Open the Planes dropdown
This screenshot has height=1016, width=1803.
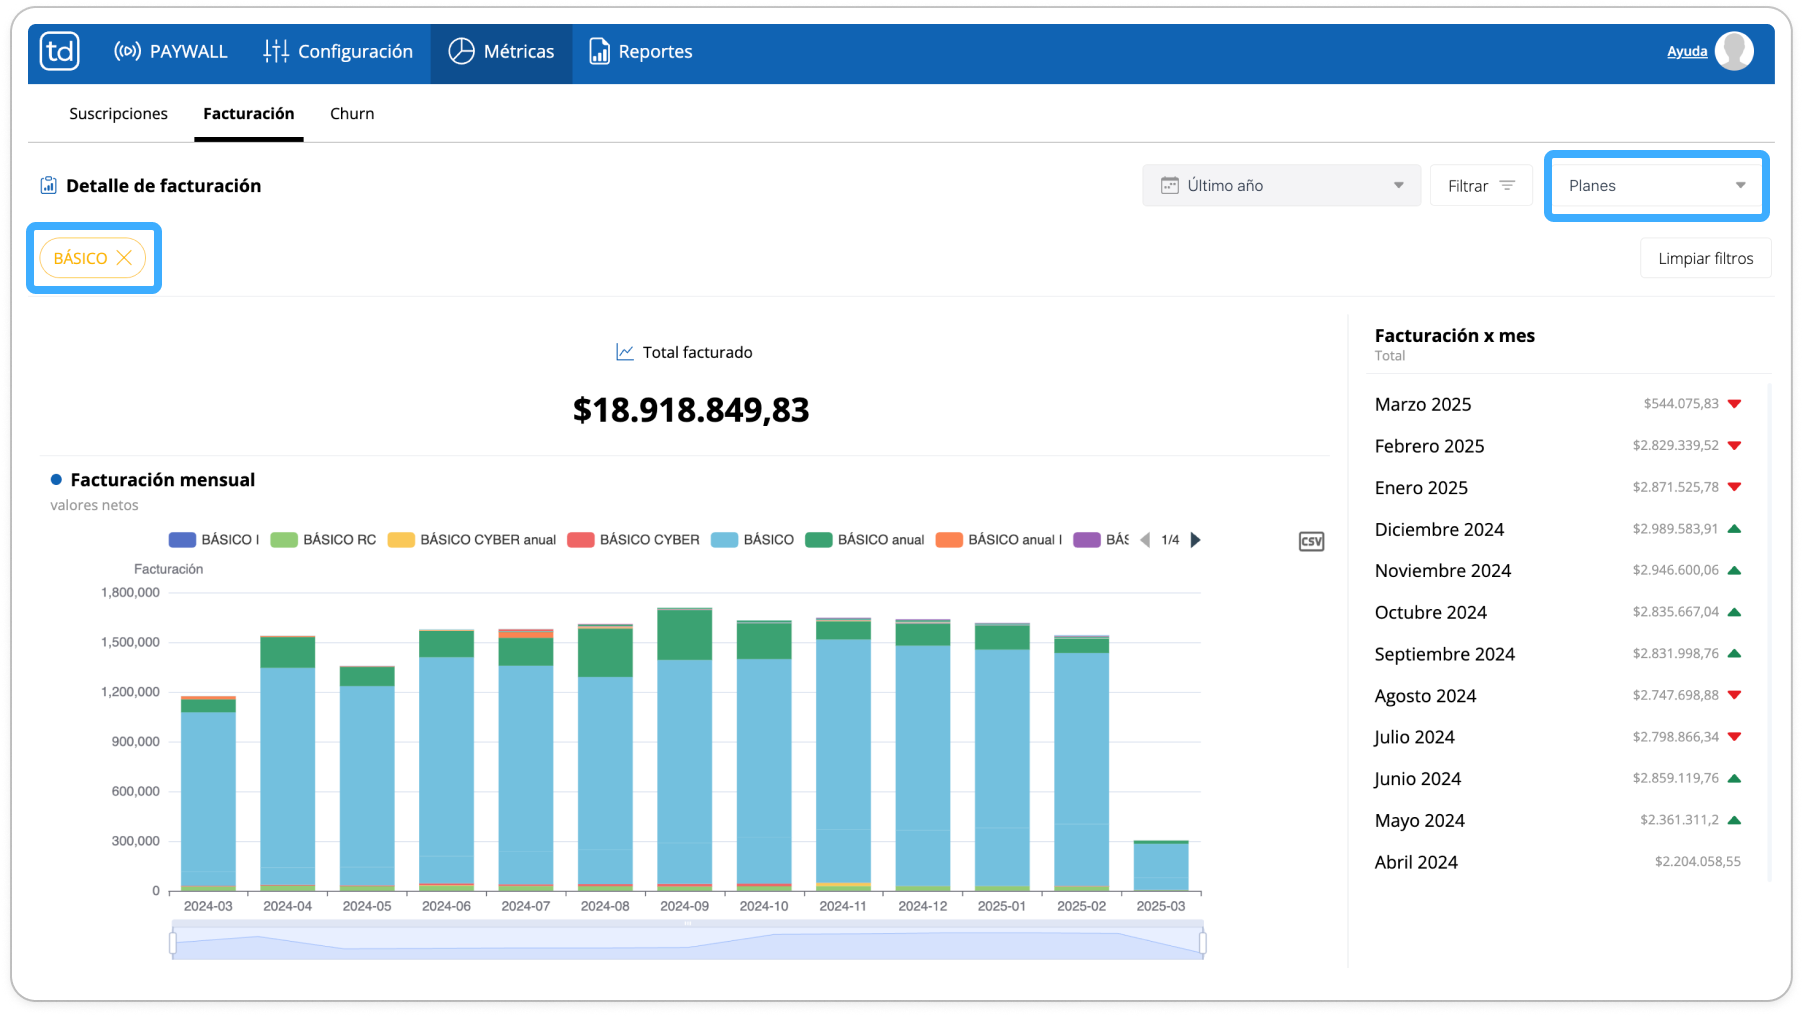pyautogui.click(x=1656, y=186)
